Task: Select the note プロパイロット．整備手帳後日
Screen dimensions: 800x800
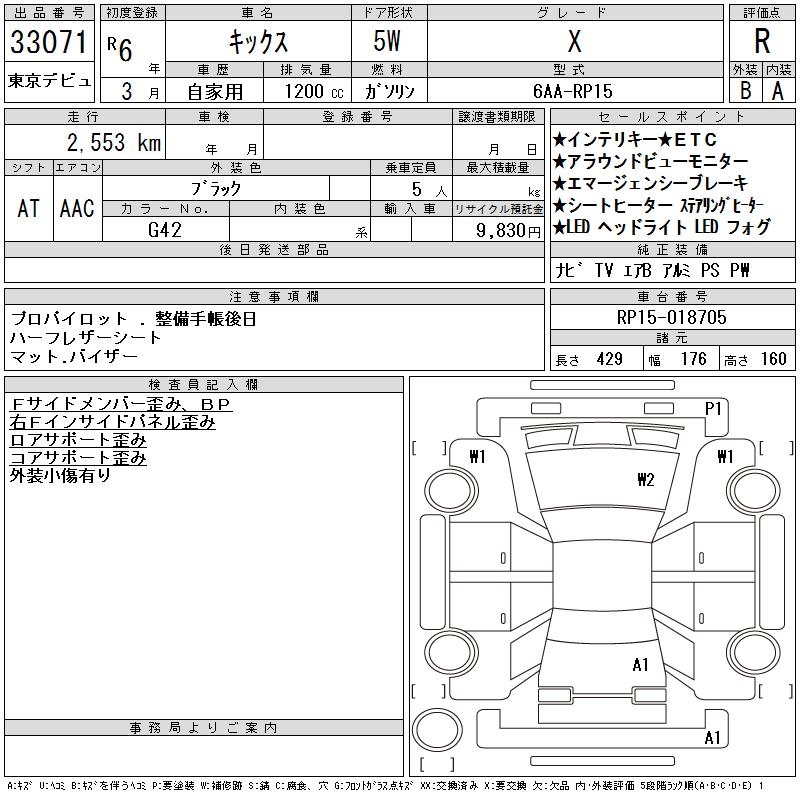Action: [133, 318]
